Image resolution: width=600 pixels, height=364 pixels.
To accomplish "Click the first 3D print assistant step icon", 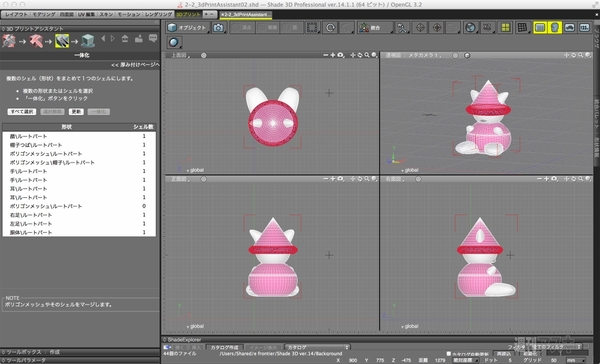I will pos(9,41).
